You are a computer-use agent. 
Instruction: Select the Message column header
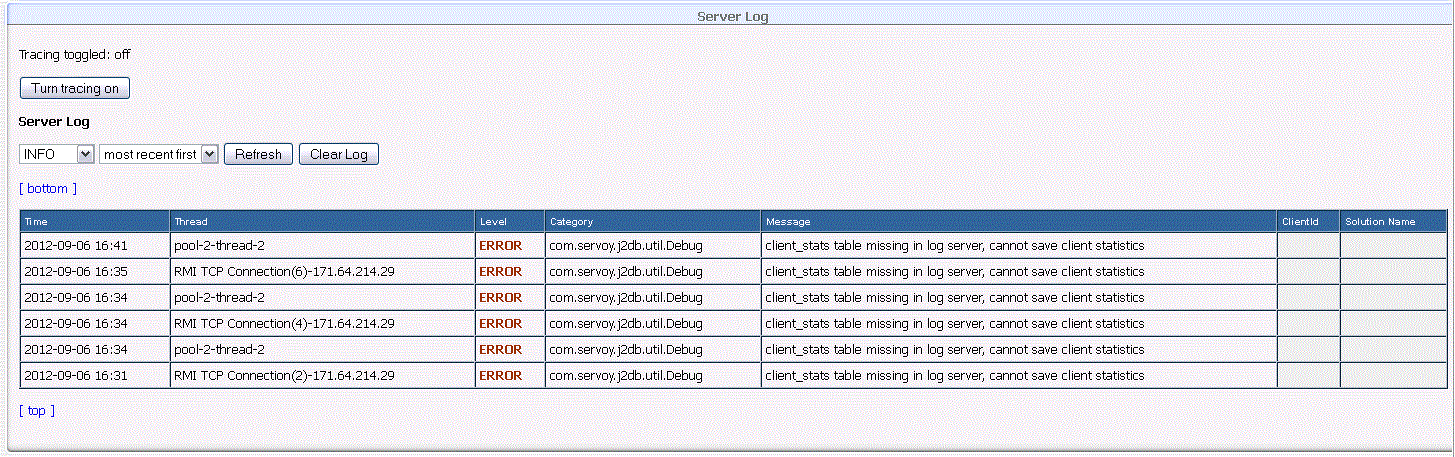pyautogui.click(x=788, y=221)
